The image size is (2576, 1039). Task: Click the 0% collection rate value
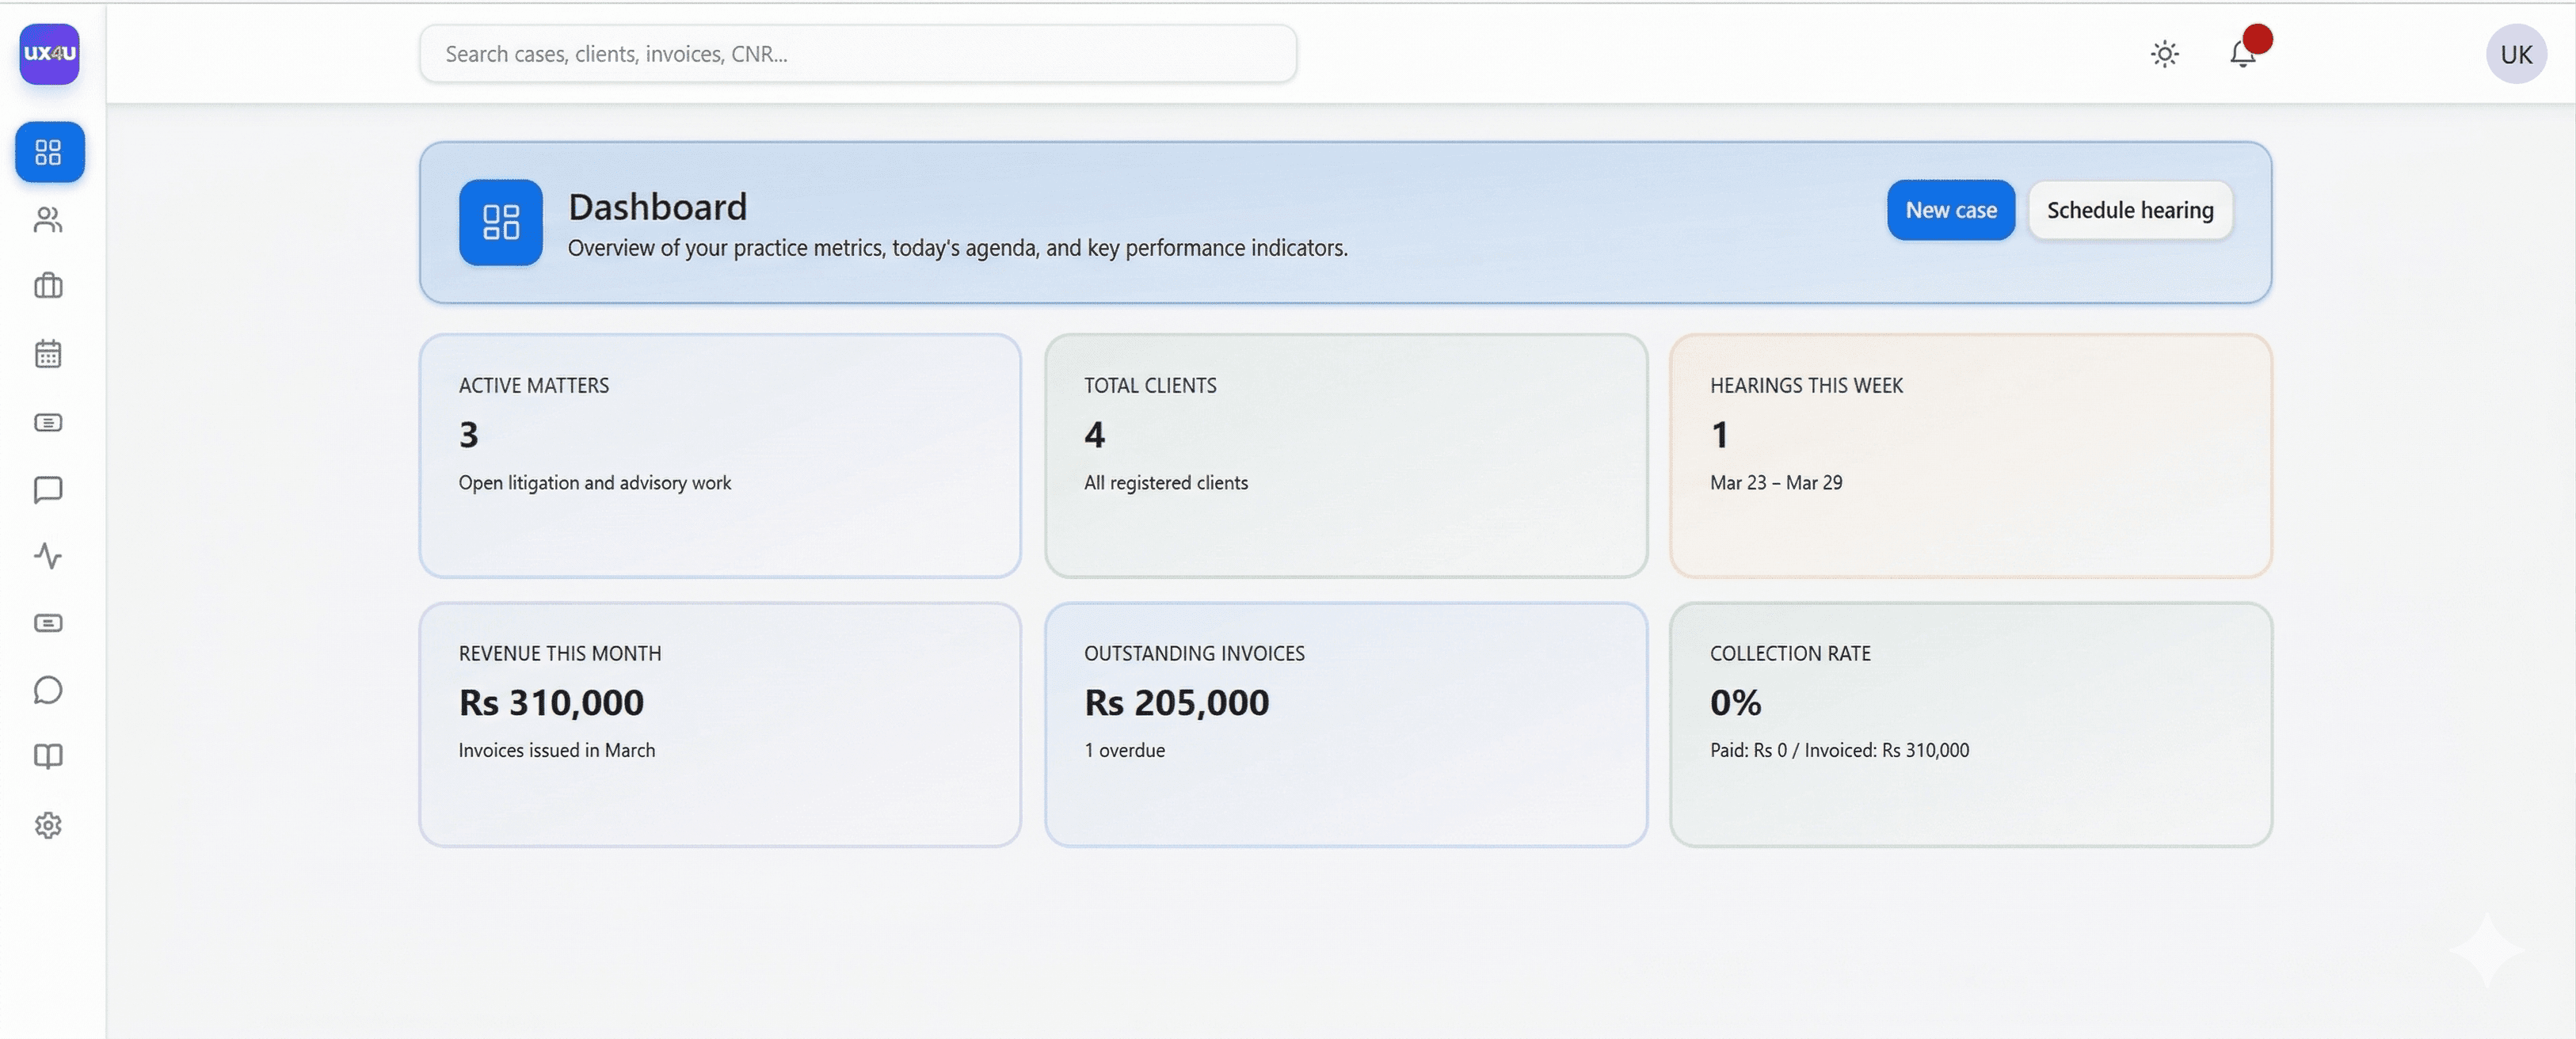[x=1735, y=703]
